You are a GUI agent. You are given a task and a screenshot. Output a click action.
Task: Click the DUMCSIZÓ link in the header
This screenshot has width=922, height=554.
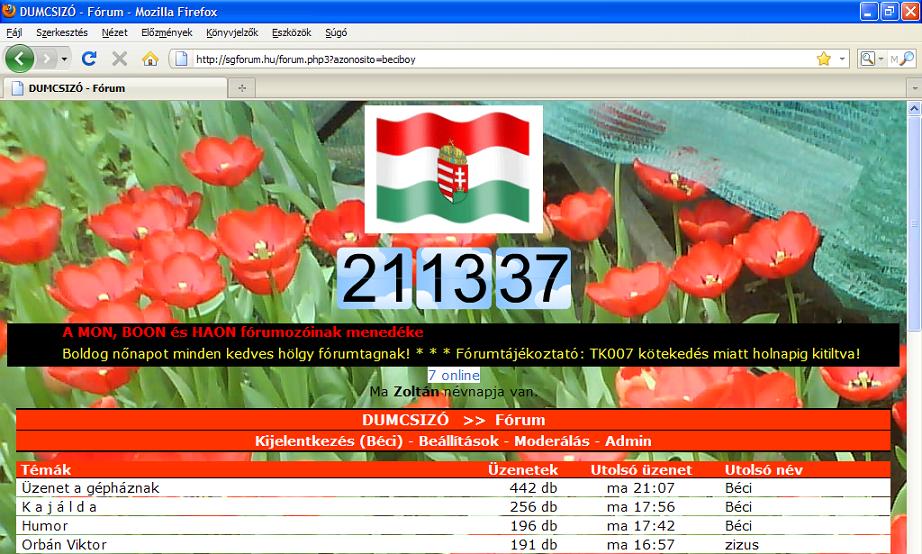tap(405, 420)
